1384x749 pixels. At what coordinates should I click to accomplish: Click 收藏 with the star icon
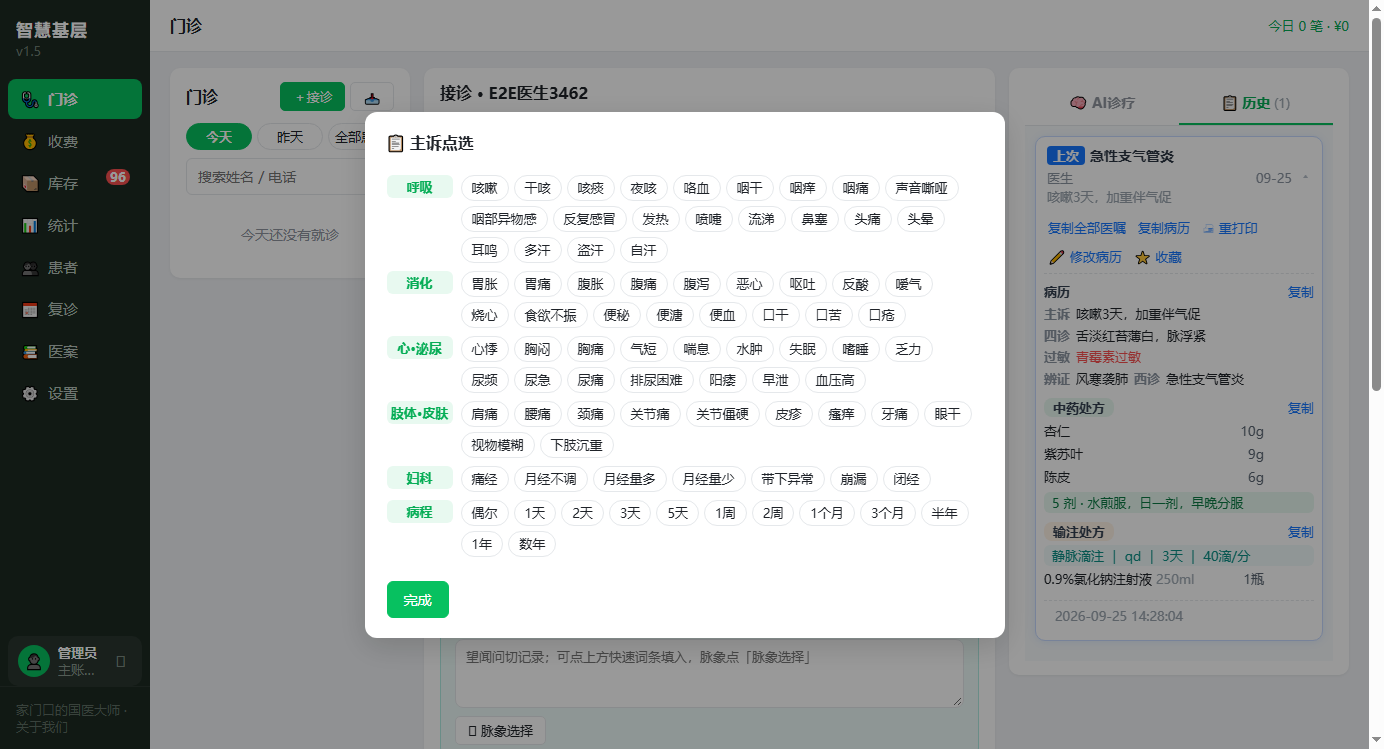click(x=1158, y=257)
